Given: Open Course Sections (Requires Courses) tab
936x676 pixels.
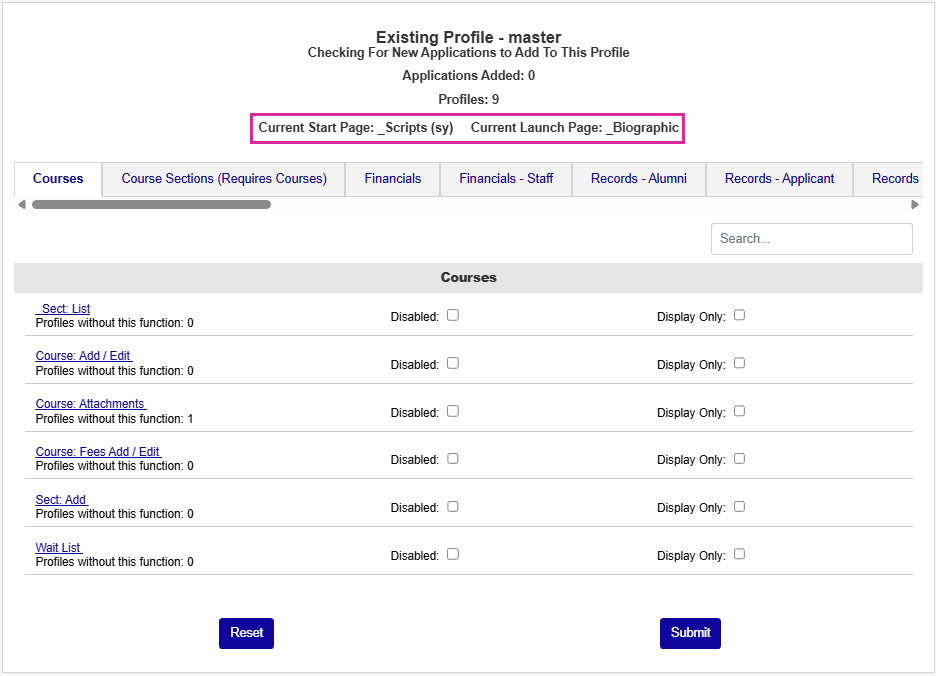Looking at the screenshot, I should [224, 179].
